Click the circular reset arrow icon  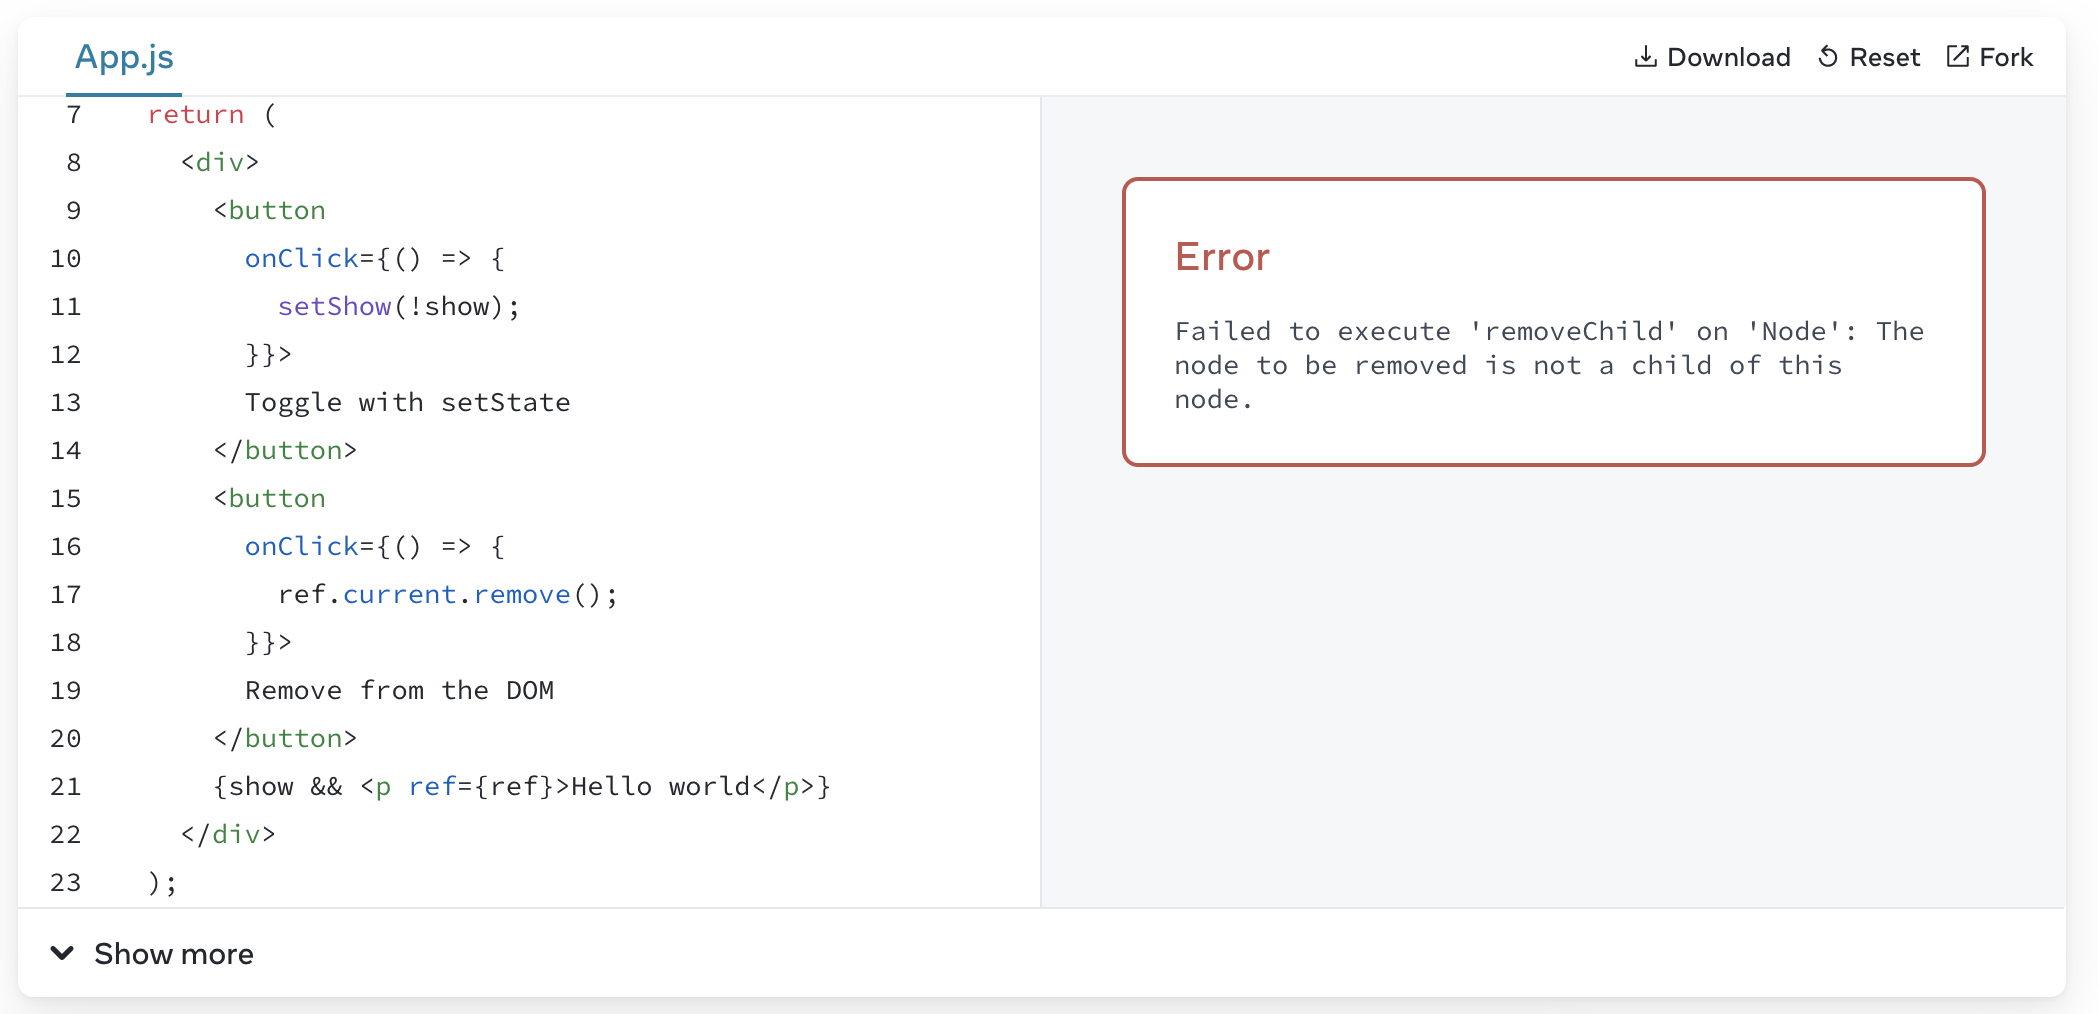(x=1828, y=57)
